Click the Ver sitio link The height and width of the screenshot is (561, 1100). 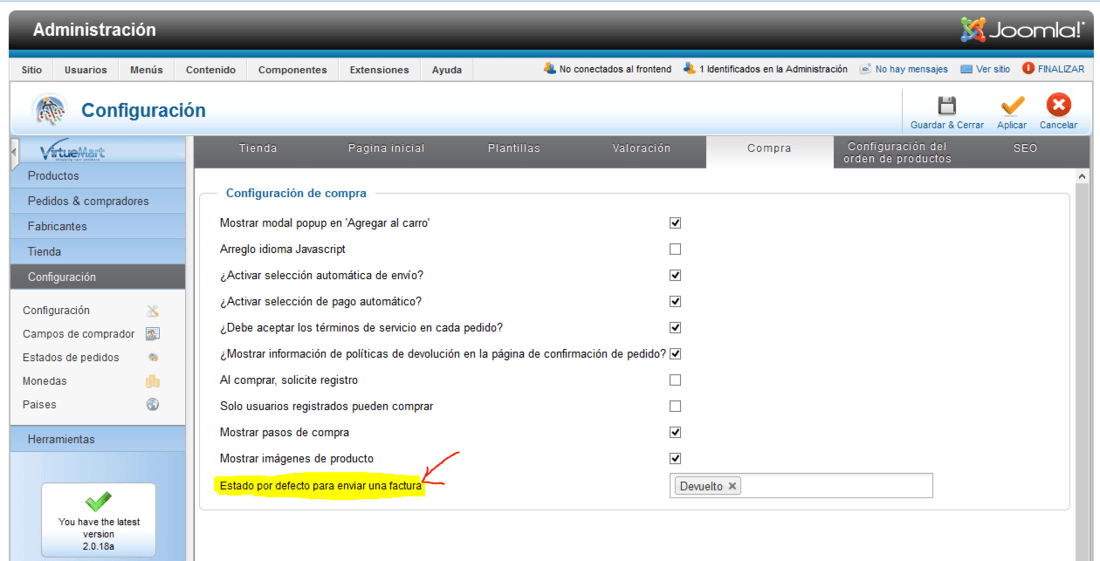[x=993, y=69]
